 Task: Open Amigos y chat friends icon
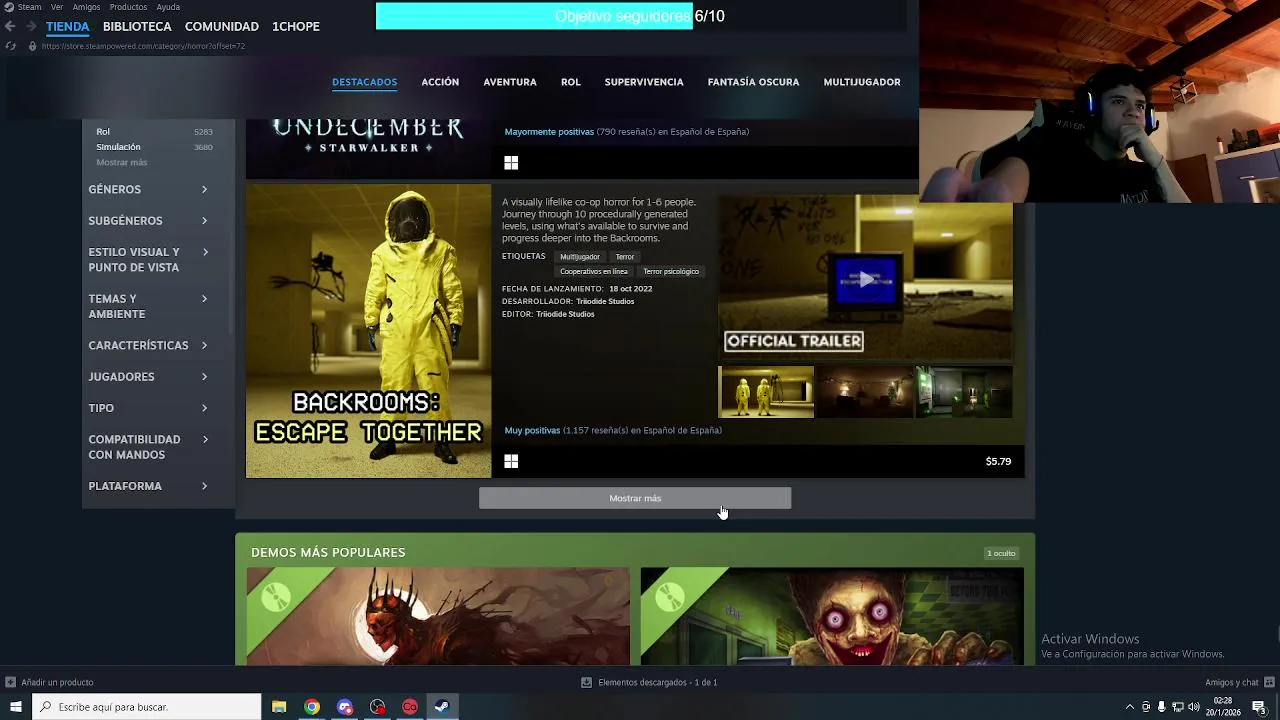click(x=1267, y=682)
